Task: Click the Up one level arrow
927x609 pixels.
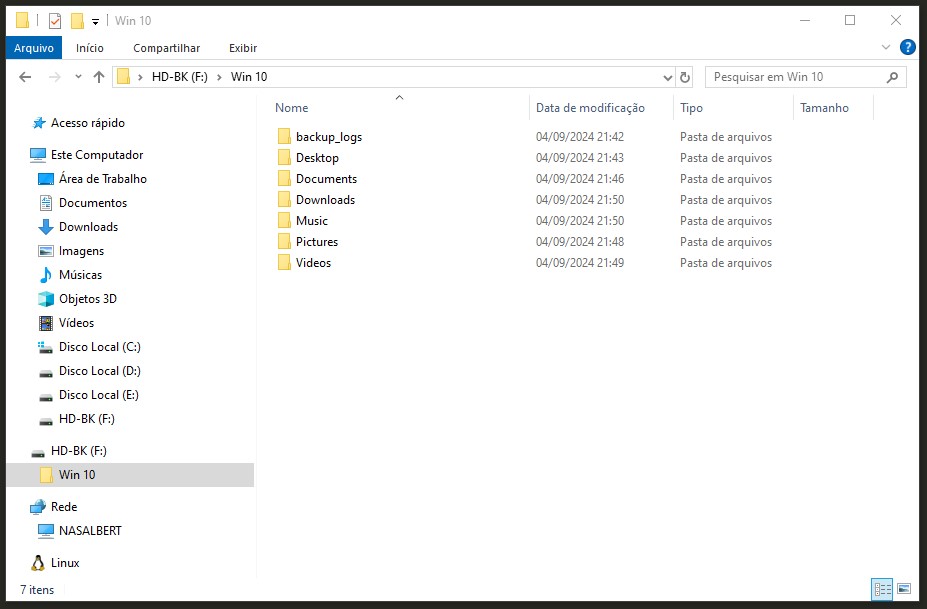Action: [98, 77]
